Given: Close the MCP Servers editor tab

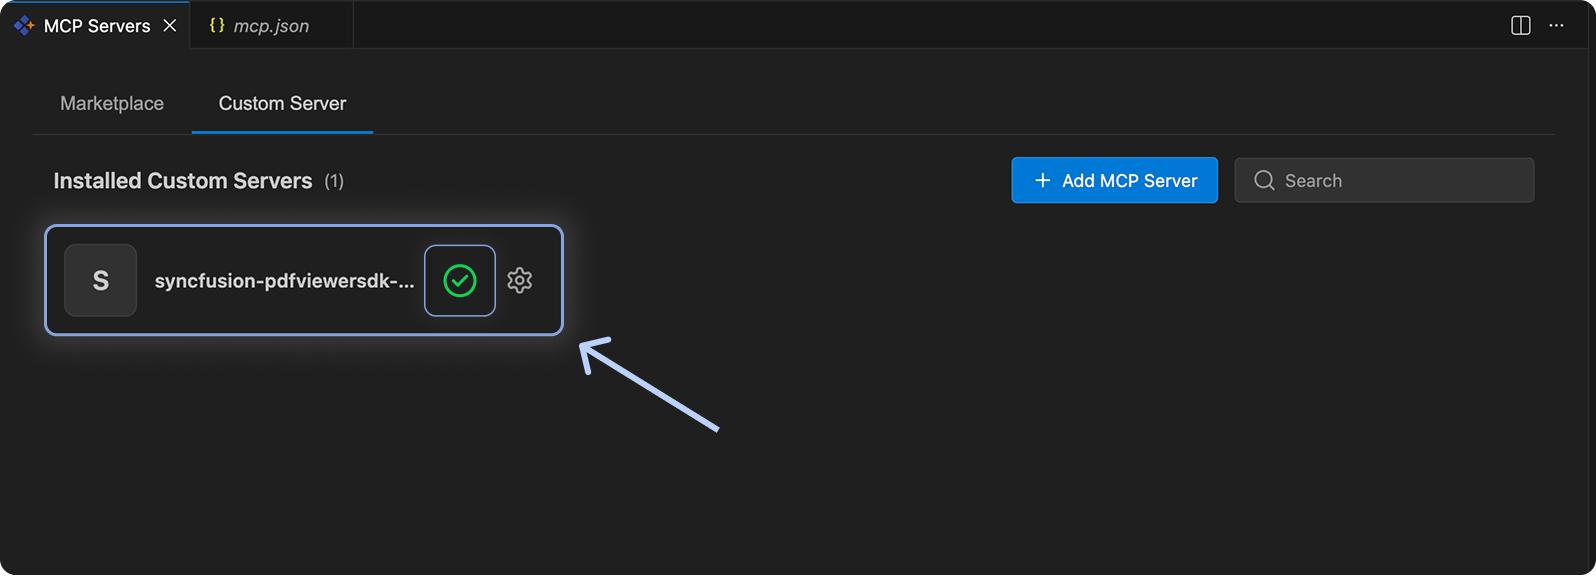Looking at the screenshot, I should pos(170,25).
